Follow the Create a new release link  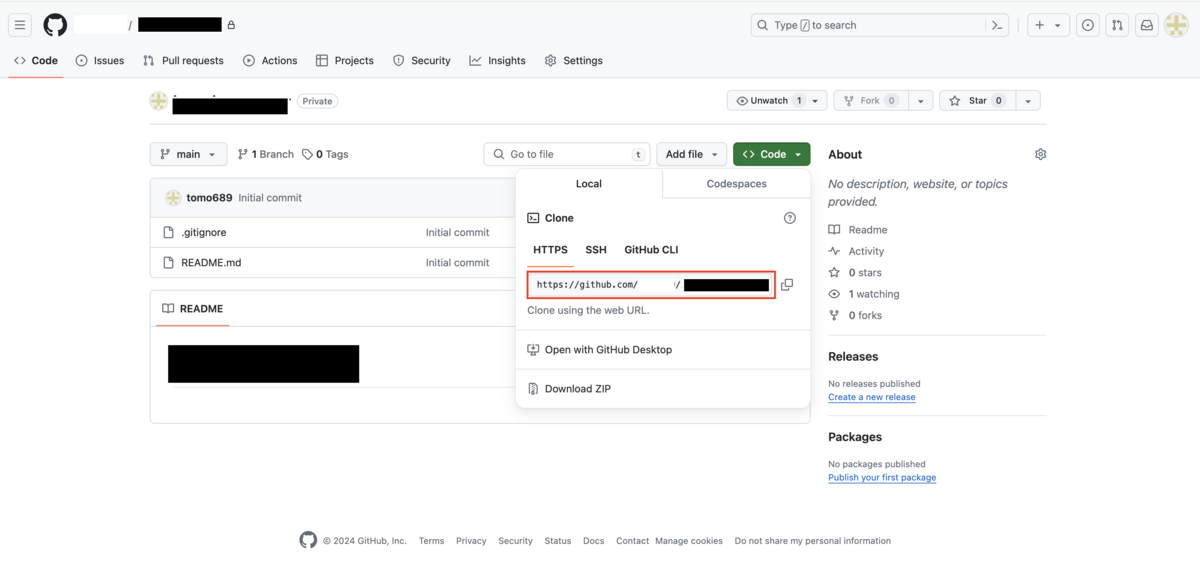click(871, 397)
